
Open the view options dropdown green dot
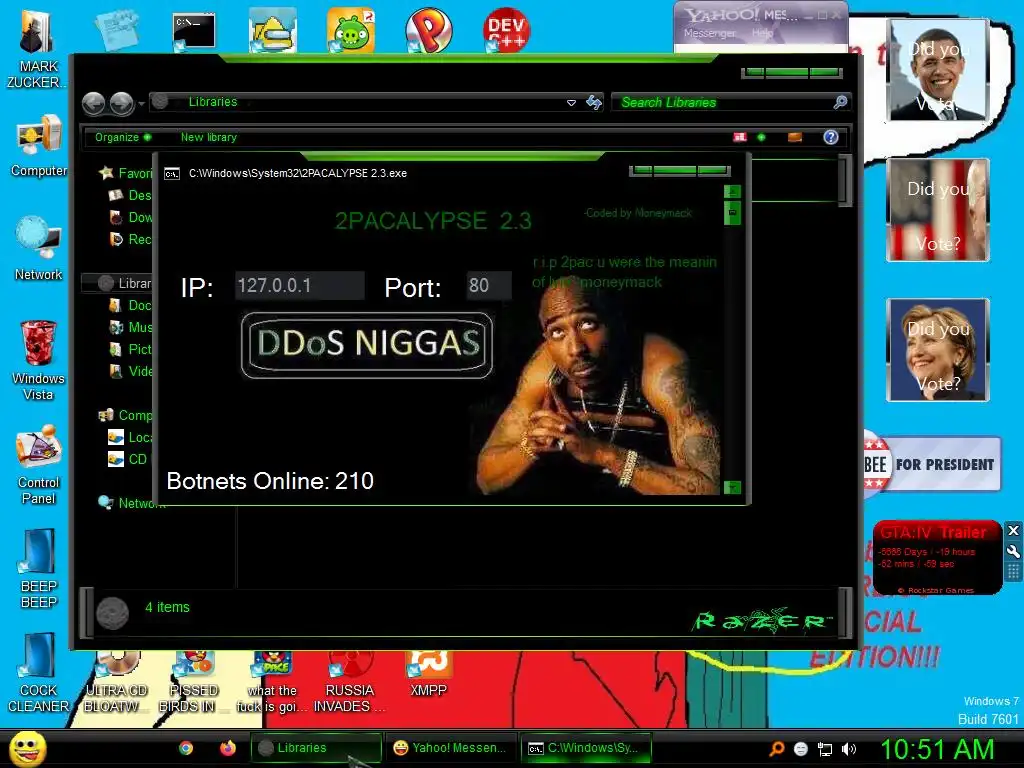point(761,137)
